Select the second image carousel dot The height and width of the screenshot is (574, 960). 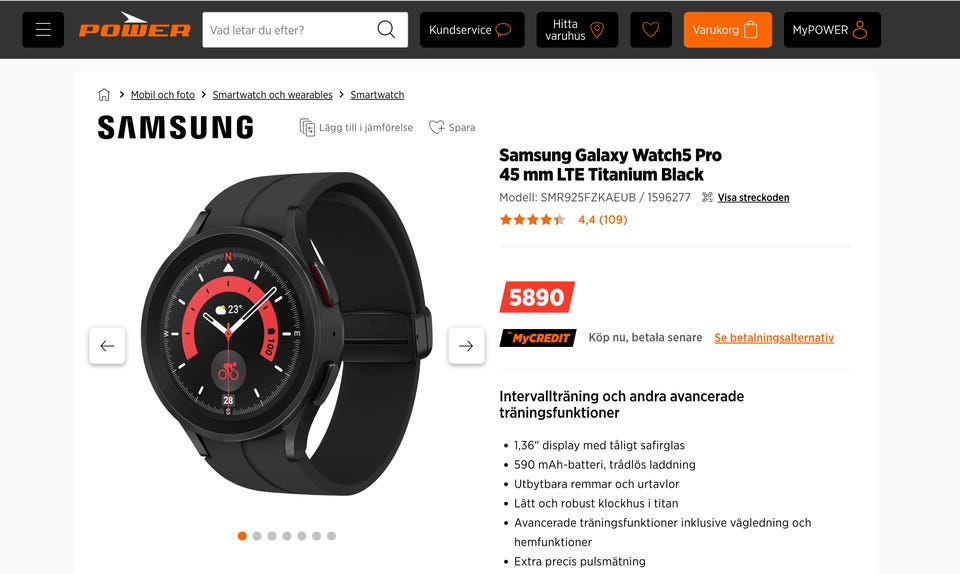(x=257, y=536)
